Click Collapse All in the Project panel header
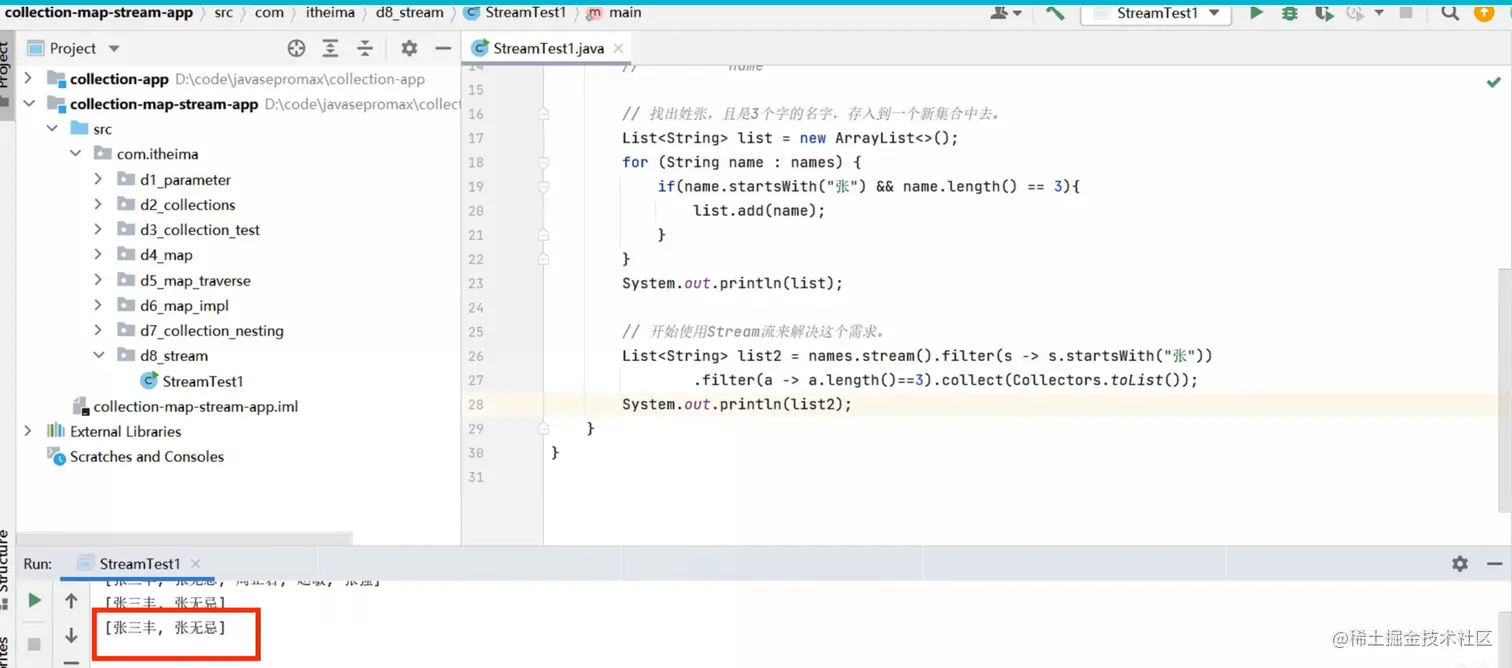This screenshot has width=1512, height=668. click(365, 48)
